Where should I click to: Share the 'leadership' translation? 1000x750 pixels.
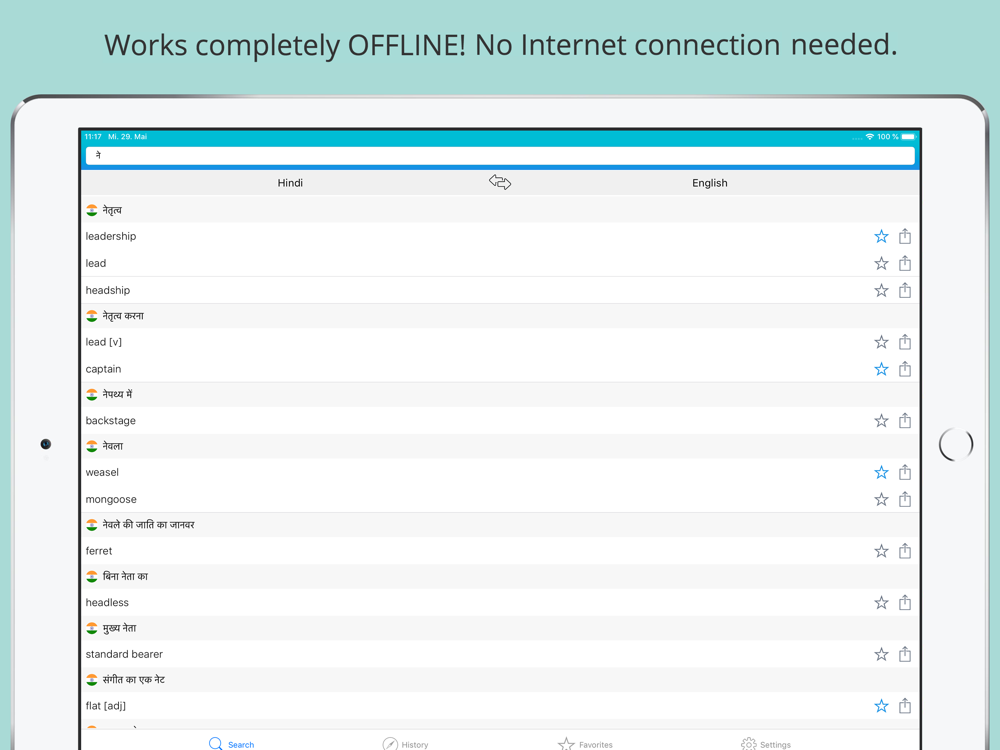[905, 237]
